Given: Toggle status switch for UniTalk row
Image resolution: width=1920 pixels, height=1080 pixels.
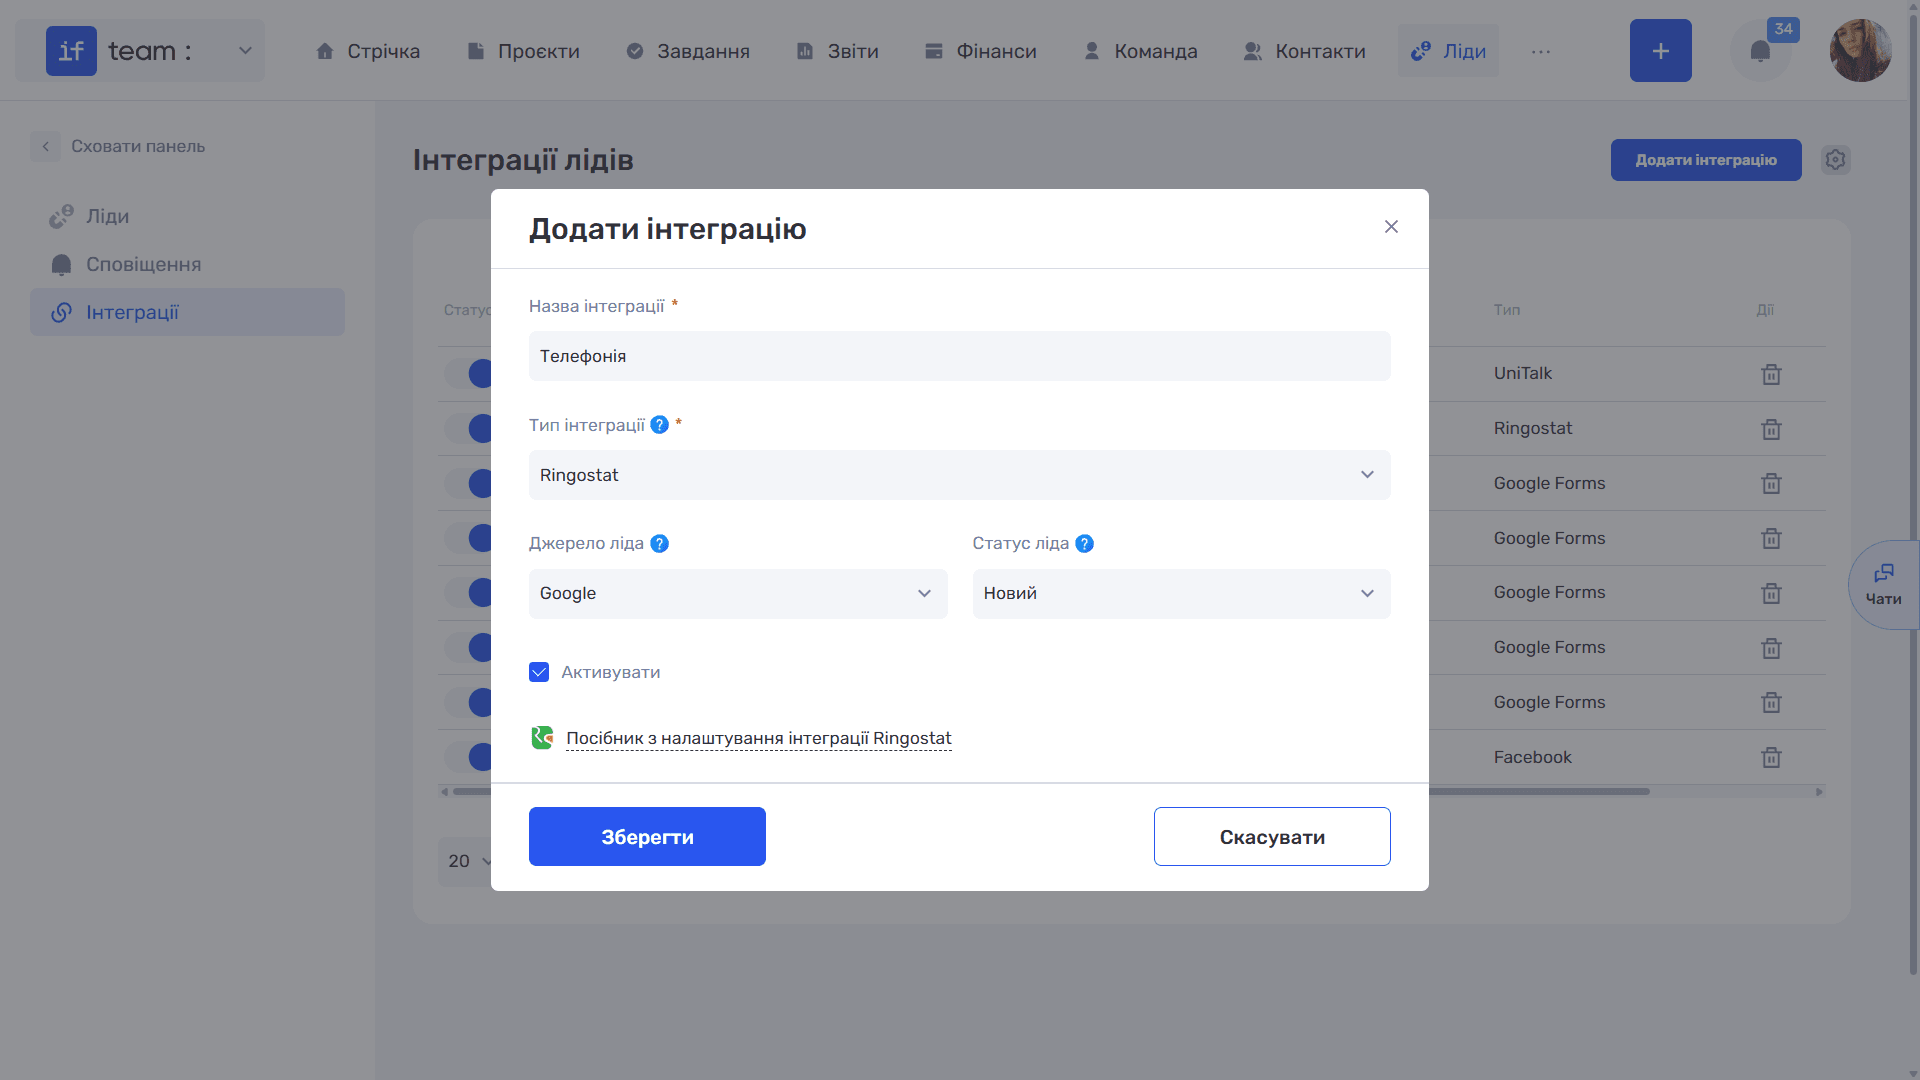Looking at the screenshot, I should tap(470, 374).
